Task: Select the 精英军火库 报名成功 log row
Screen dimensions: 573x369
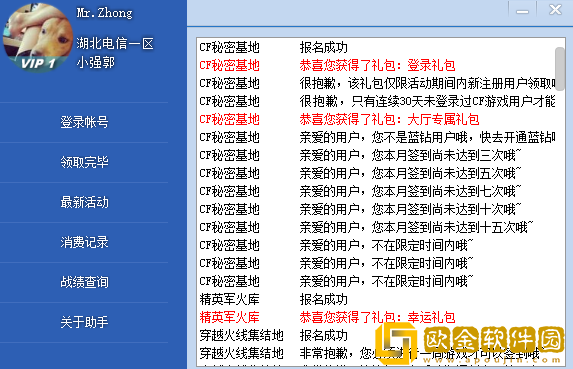Action: pyautogui.click(x=376, y=300)
